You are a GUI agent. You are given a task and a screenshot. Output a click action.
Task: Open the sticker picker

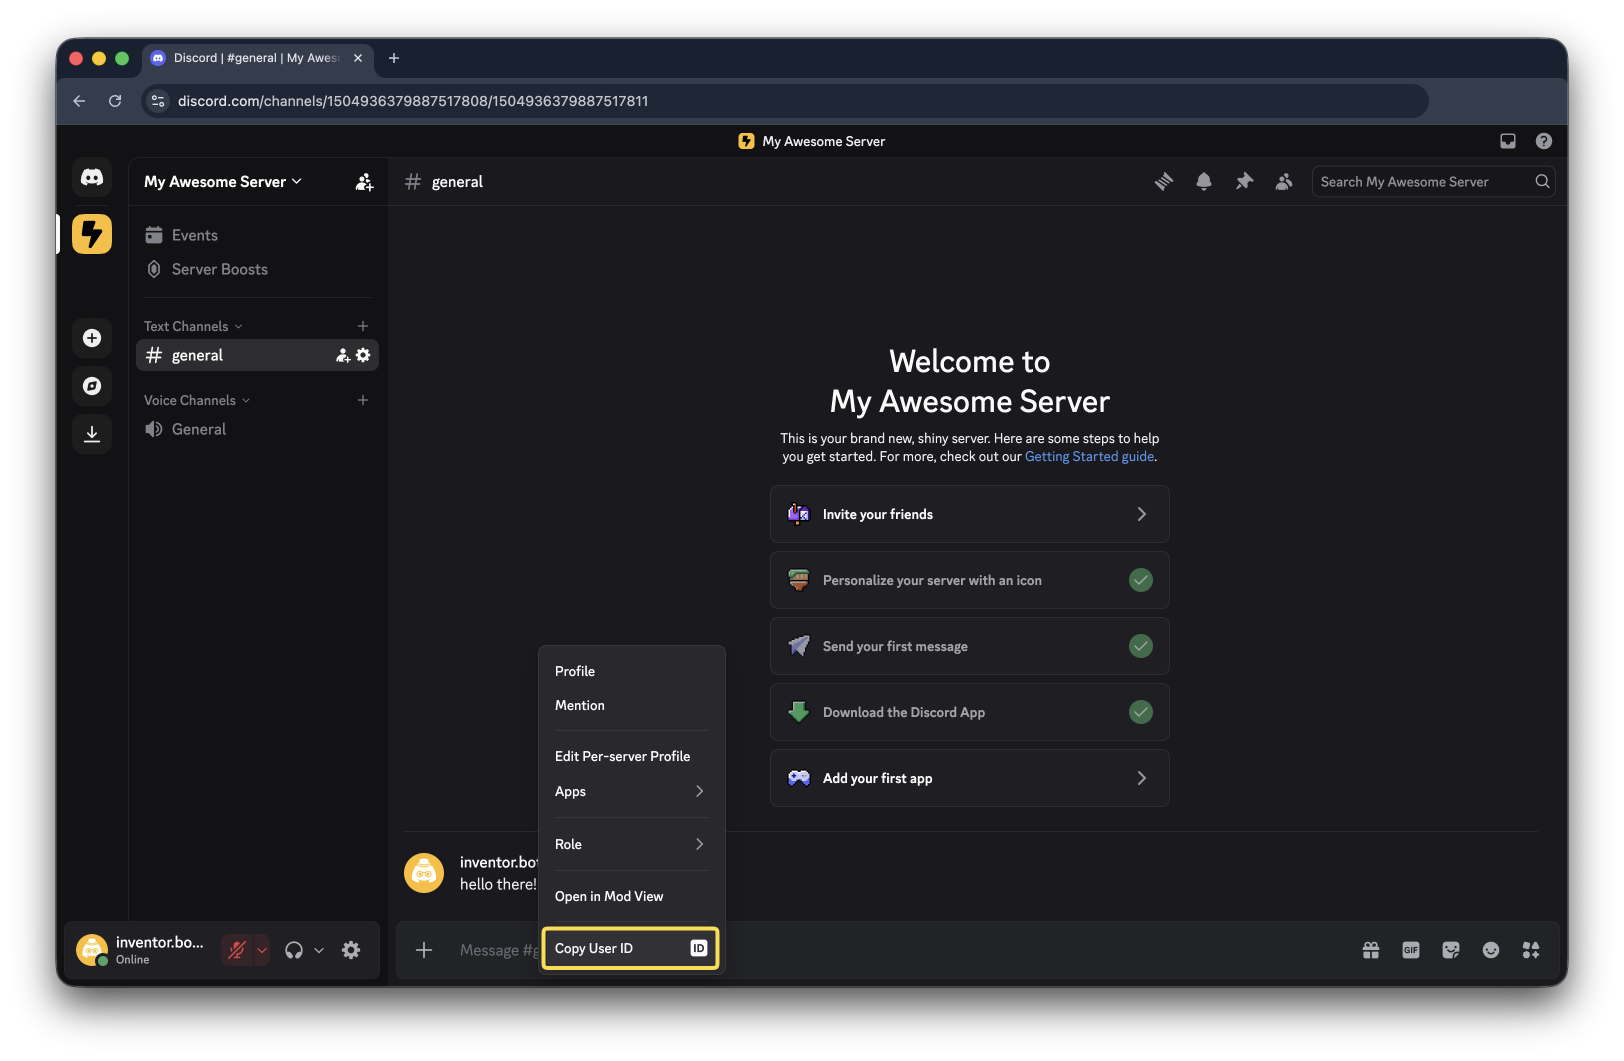(1451, 950)
